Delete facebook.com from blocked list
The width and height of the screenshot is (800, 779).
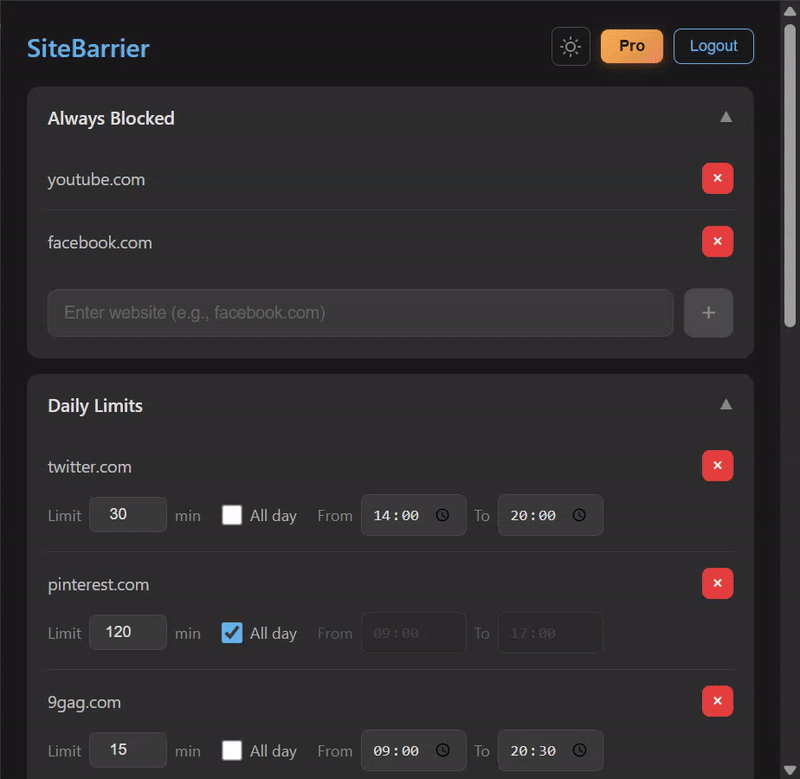coord(717,242)
